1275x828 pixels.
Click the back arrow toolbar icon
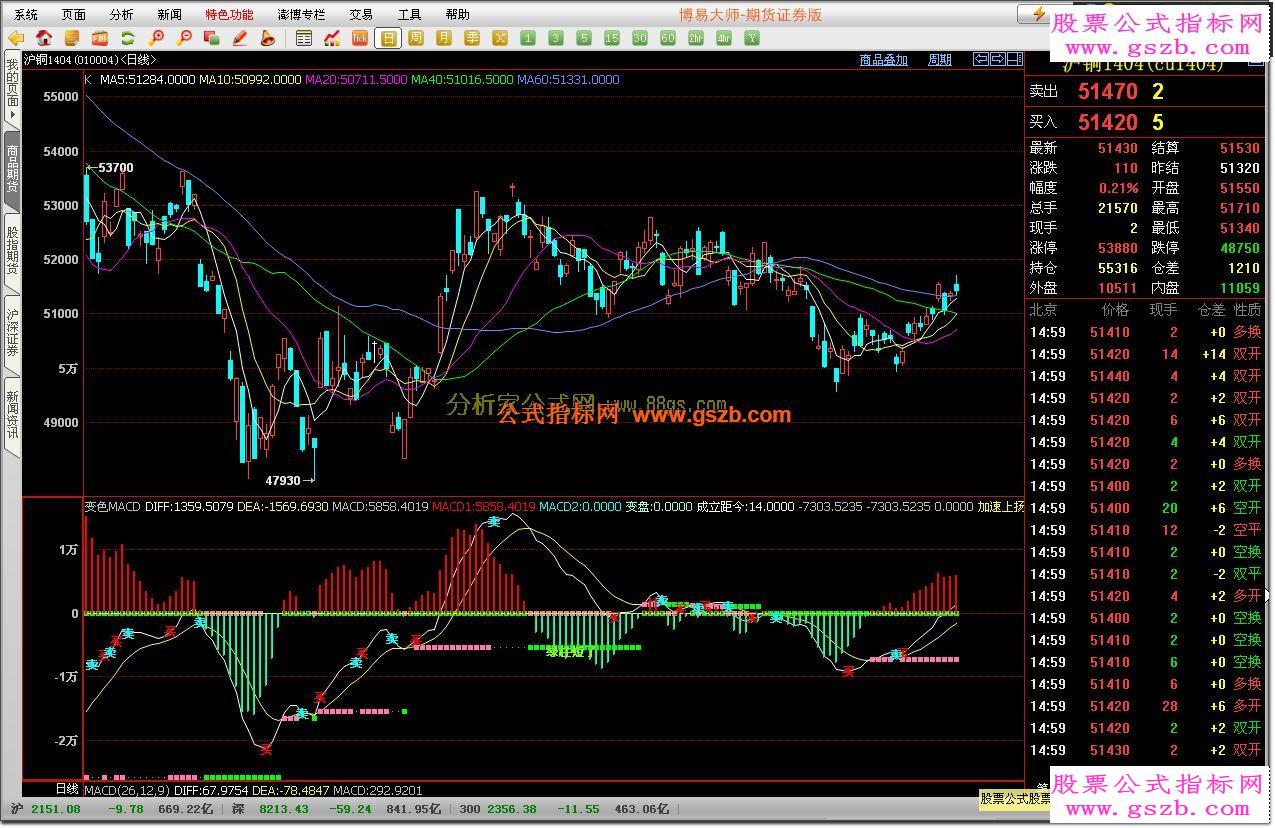[15, 38]
